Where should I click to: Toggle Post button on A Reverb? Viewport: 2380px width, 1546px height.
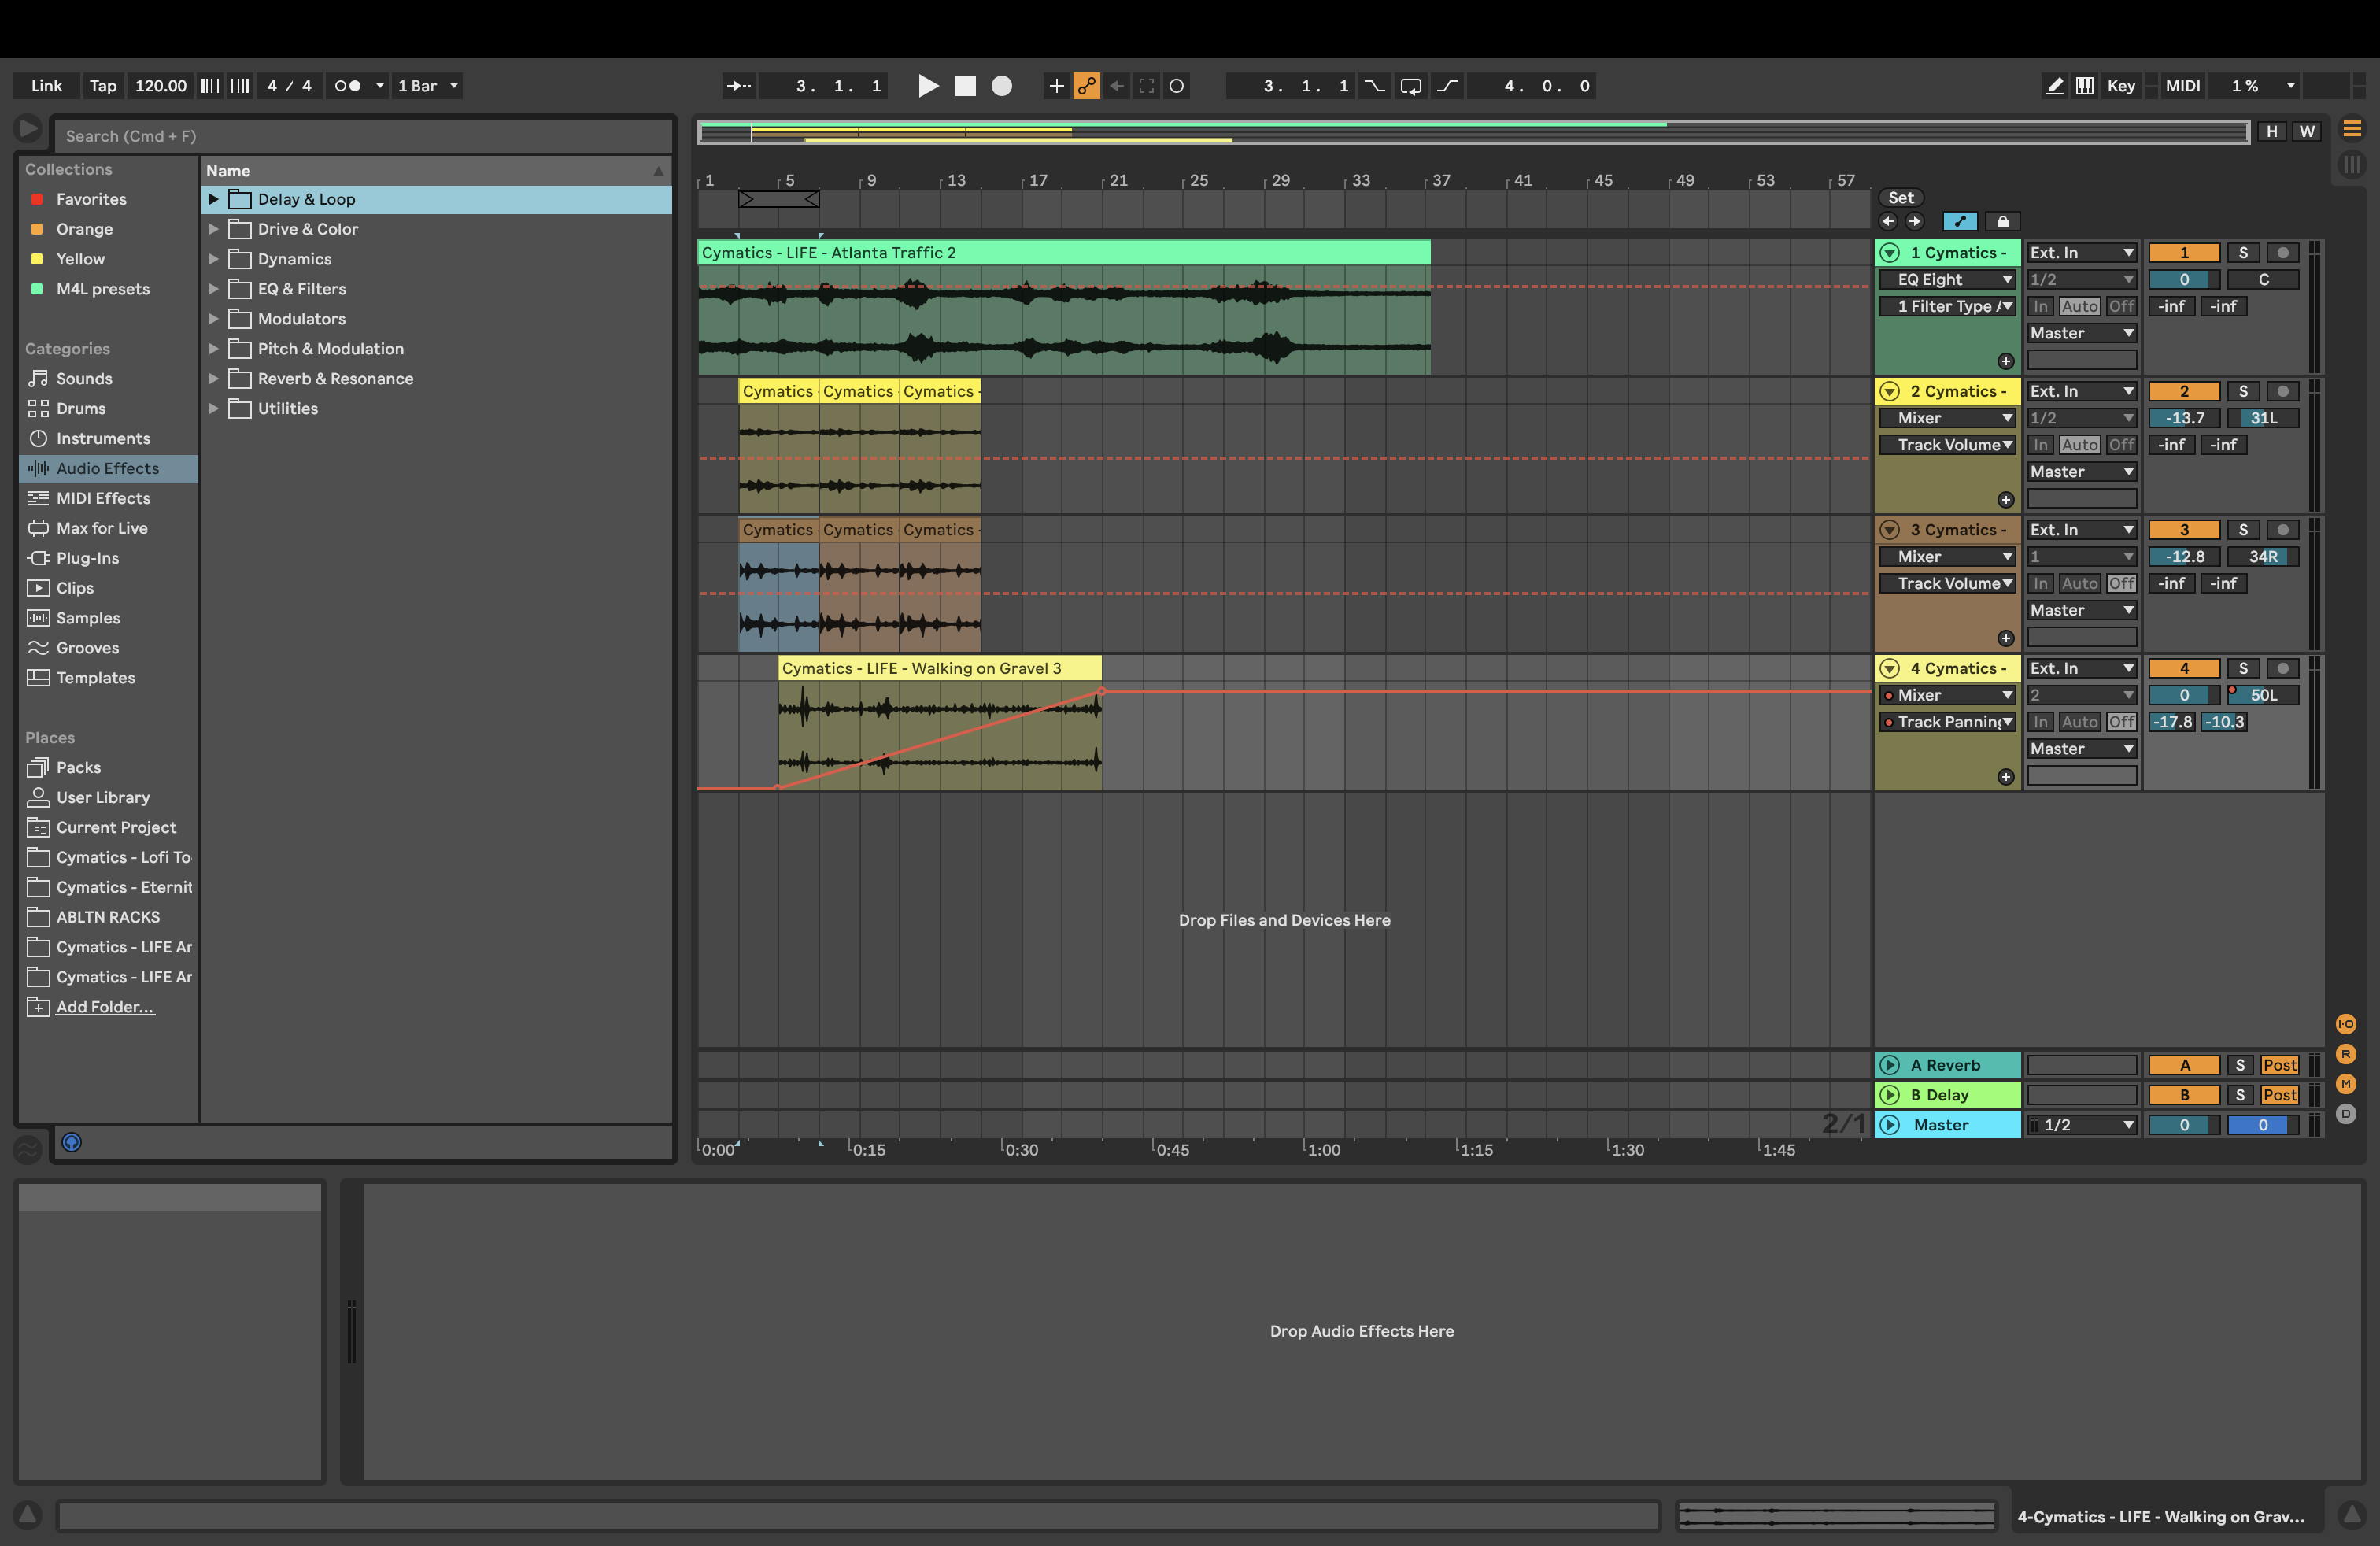point(2279,1066)
